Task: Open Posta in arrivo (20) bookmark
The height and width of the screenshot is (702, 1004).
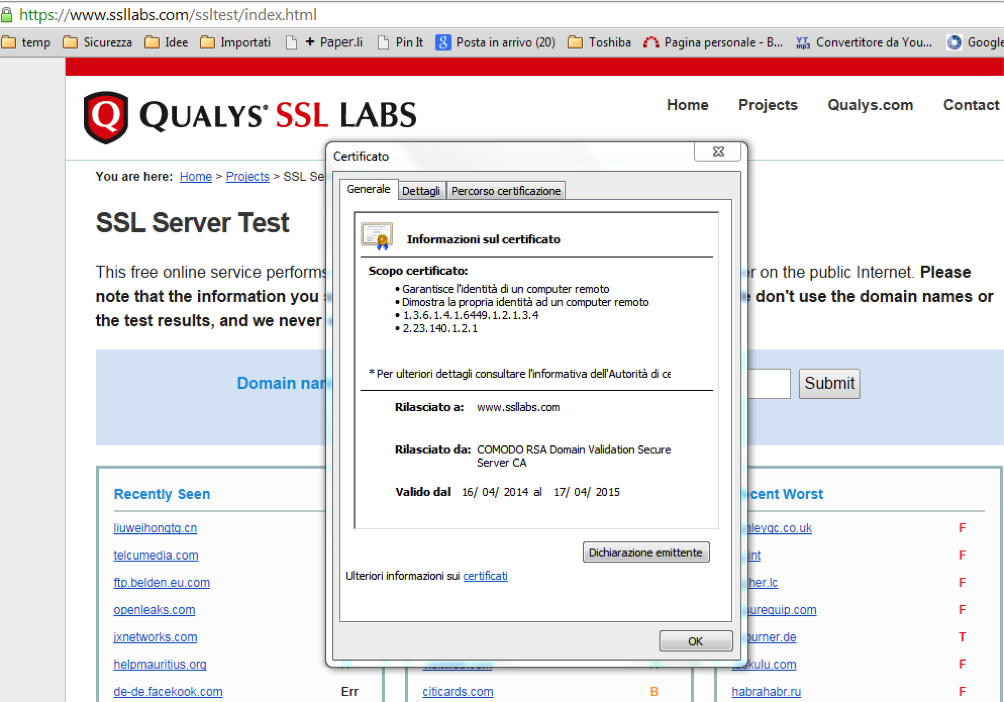Action: coord(496,42)
